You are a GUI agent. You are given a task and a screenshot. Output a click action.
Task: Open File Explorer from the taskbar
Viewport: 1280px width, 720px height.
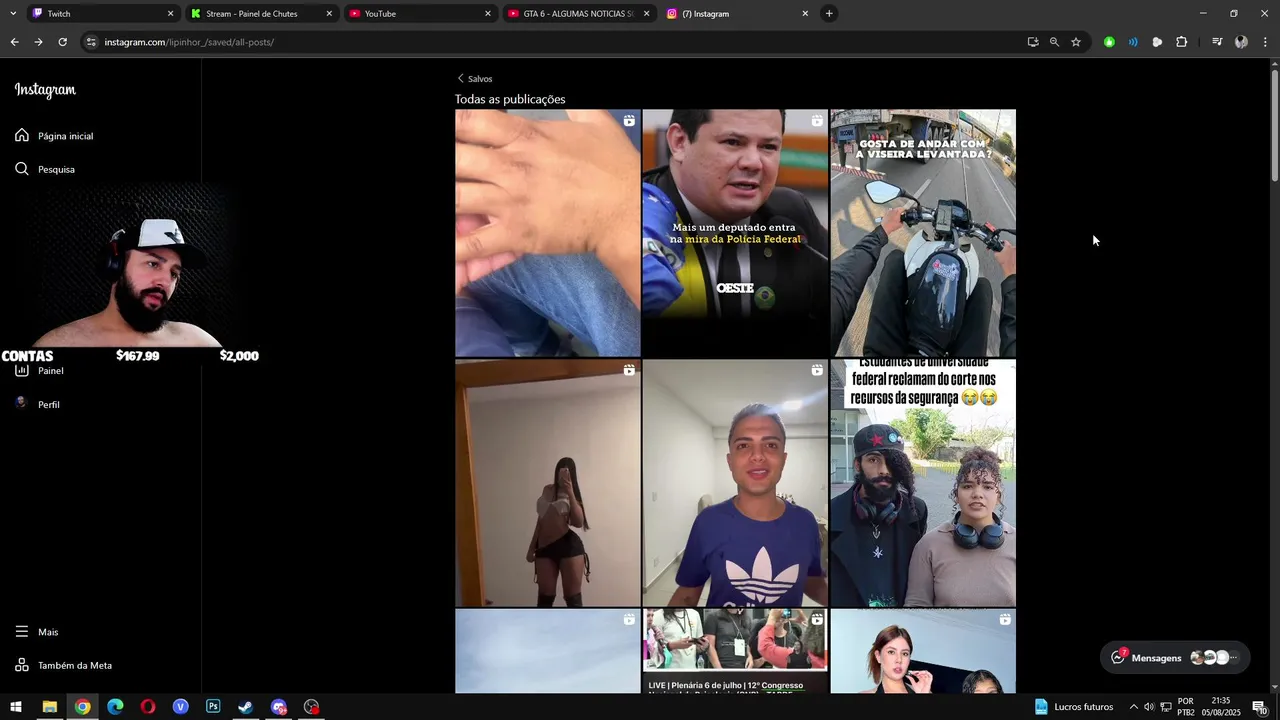[49, 707]
